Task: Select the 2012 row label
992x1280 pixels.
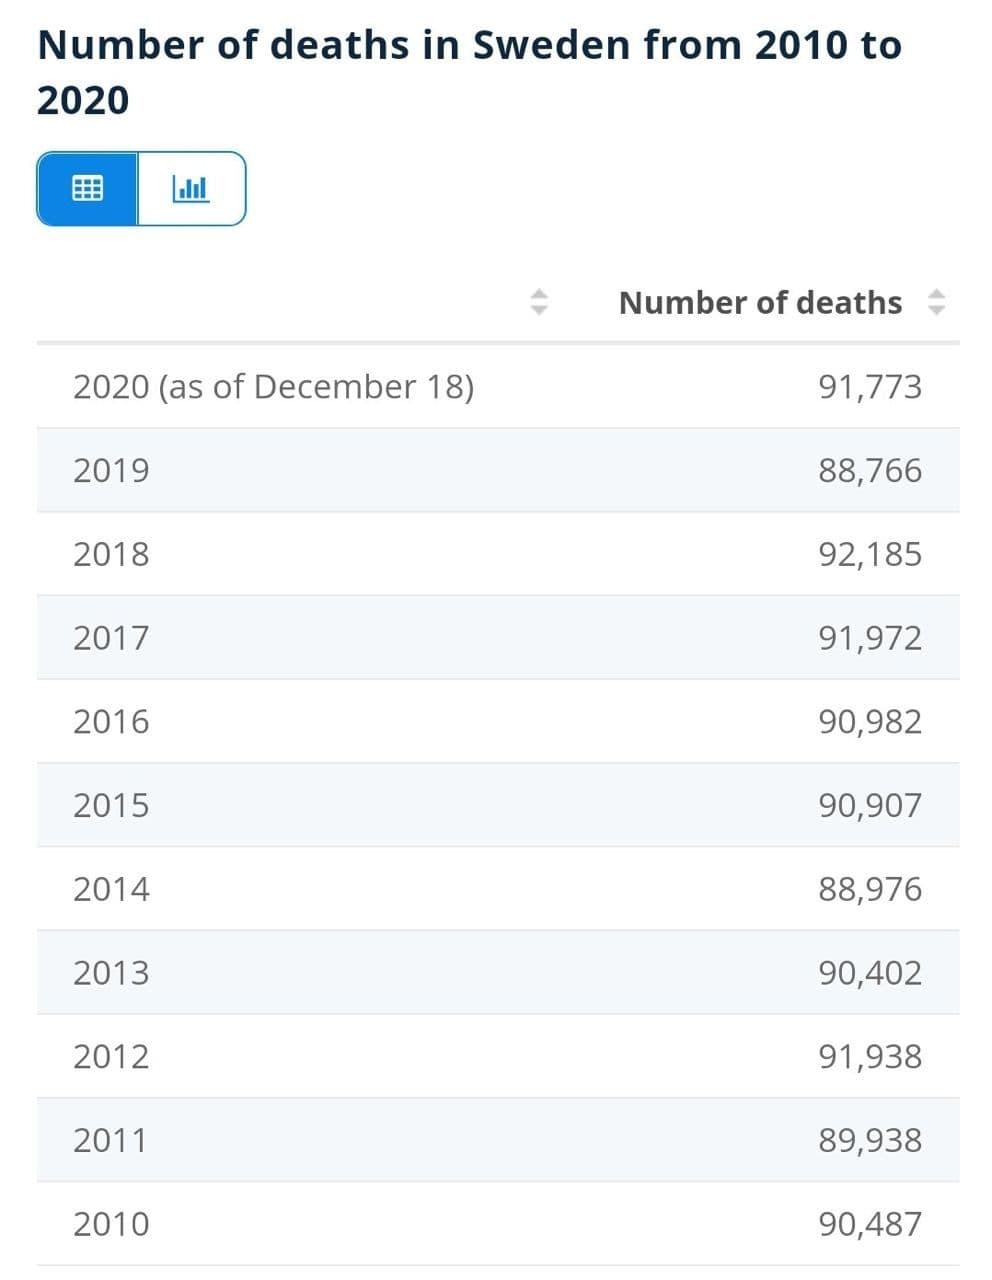Action: [111, 1056]
